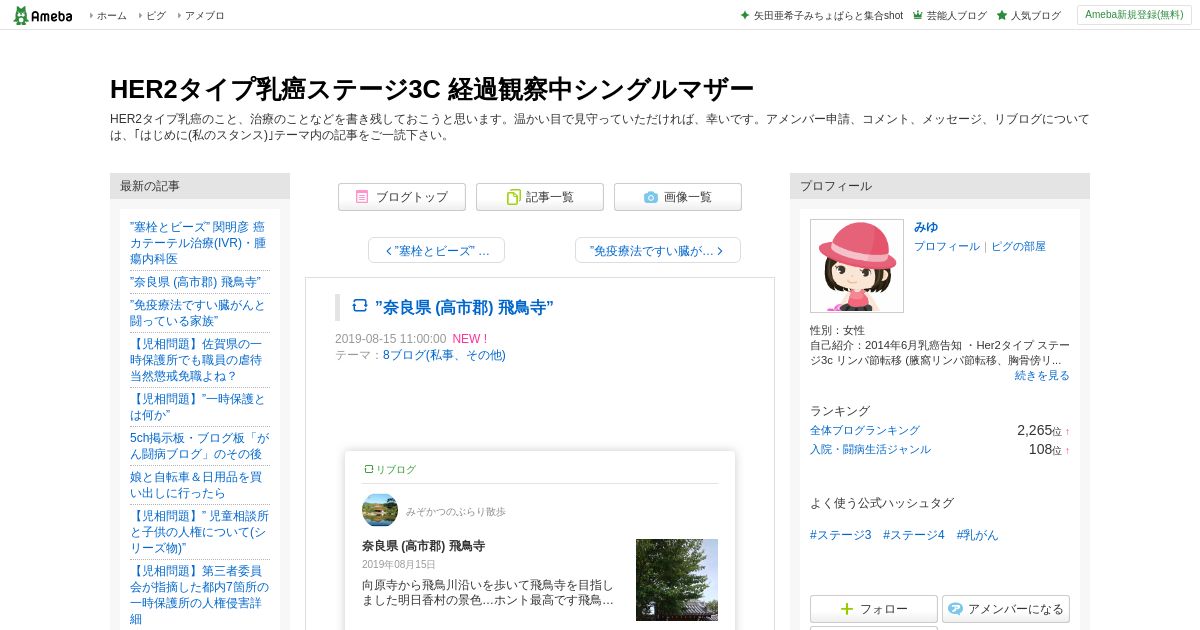Click the reblog icon beside article title
Screen dimensions: 1200x630
coord(360,305)
